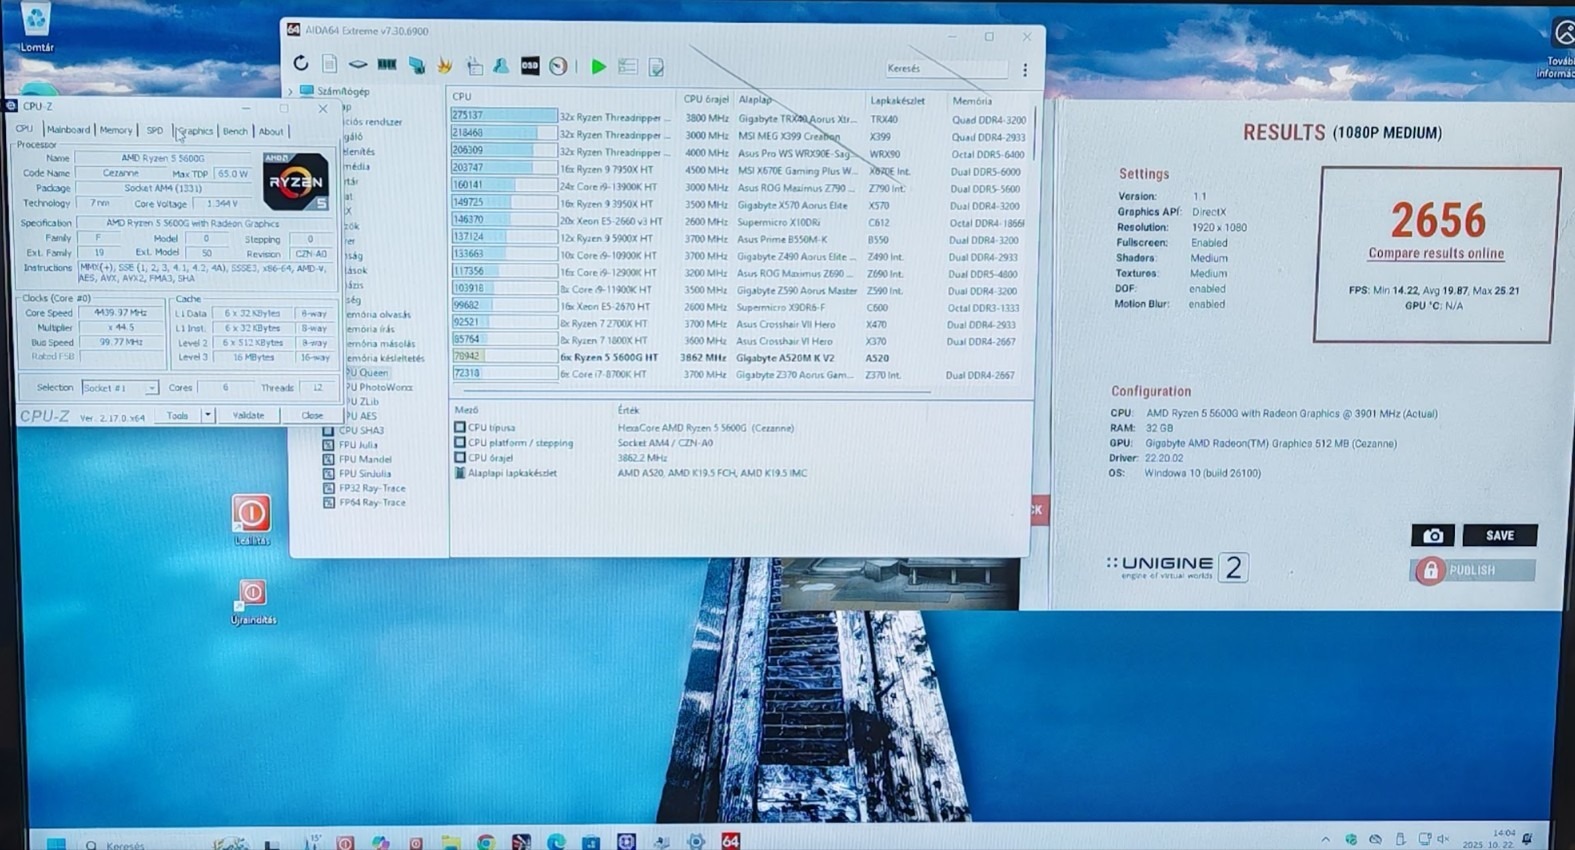
Task: Sort by CPU órajel column header
Action: (705, 99)
